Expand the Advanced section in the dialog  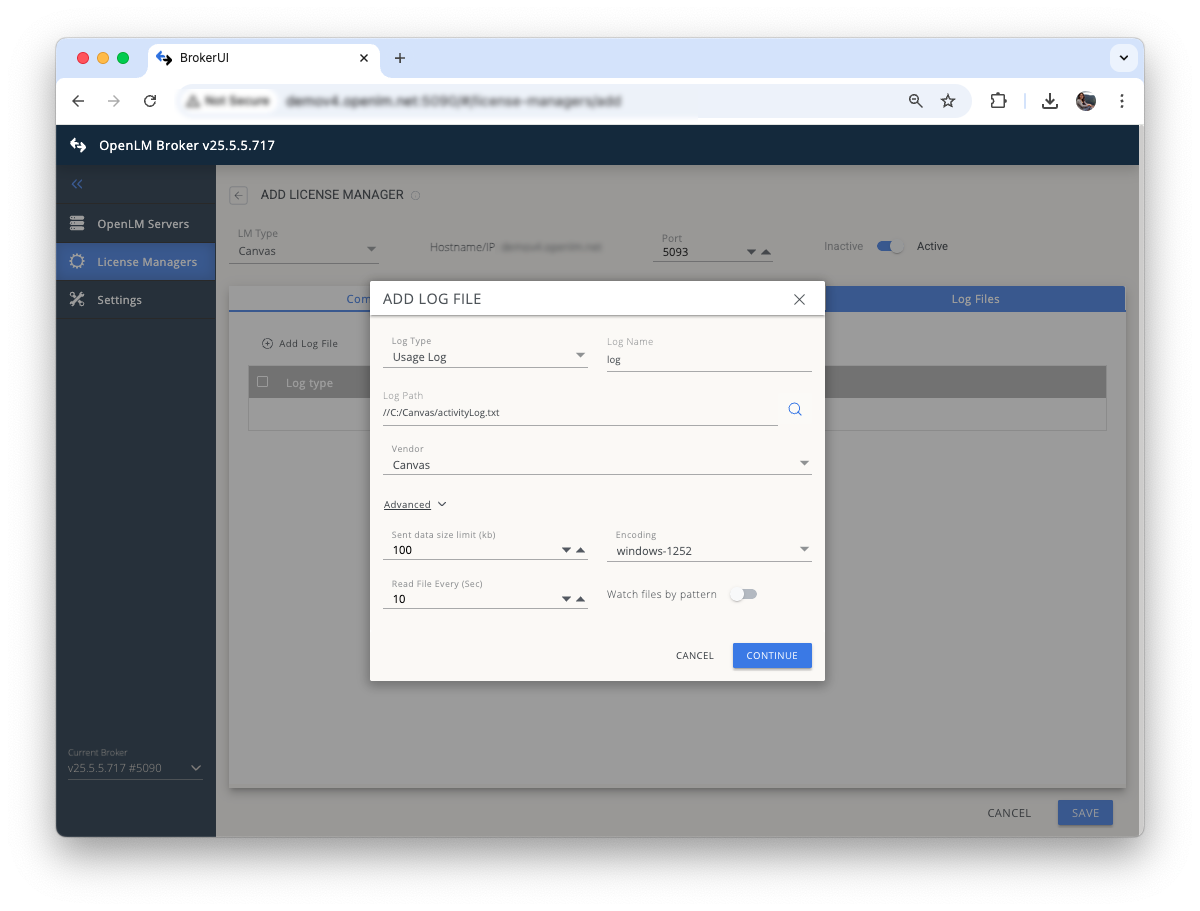click(415, 503)
